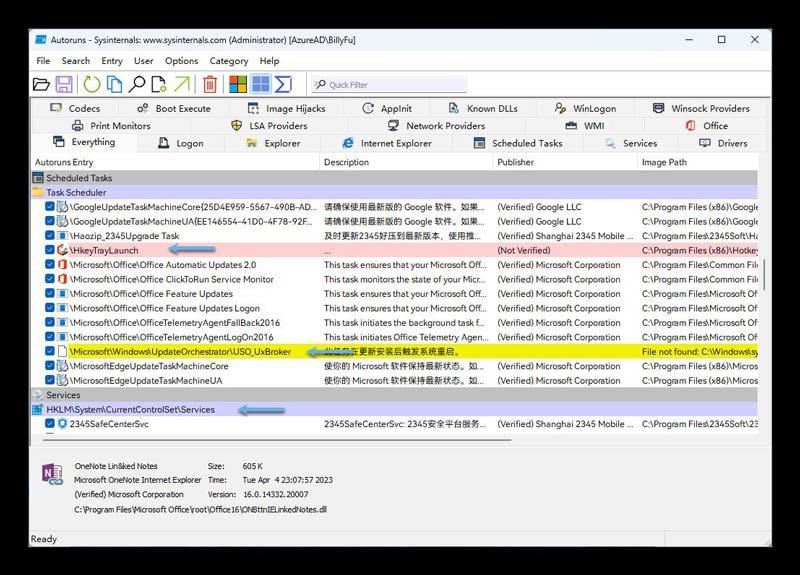
Task: Switch to the Winsock Providers tab
Action: pos(701,108)
